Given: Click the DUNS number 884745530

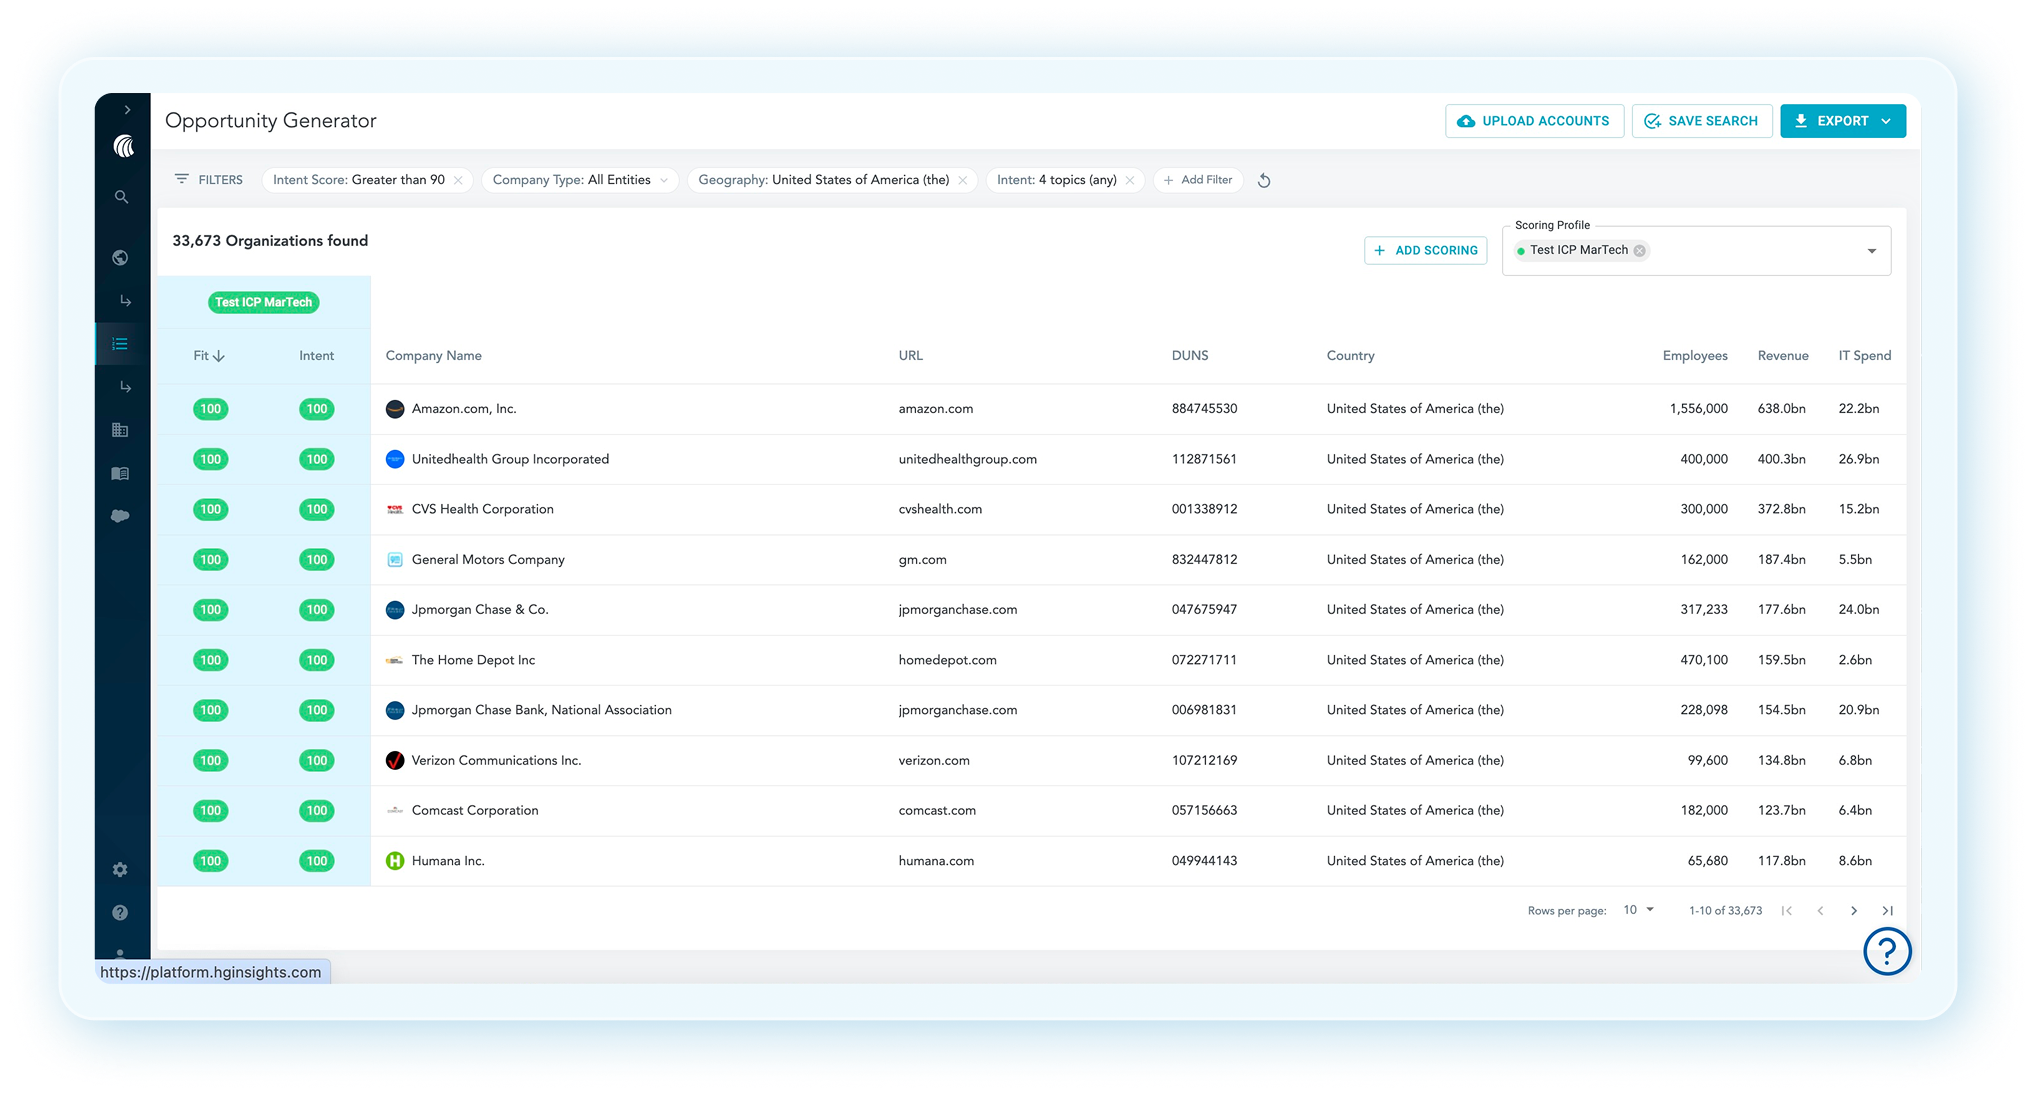Looking at the screenshot, I should (x=1204, y=409).
